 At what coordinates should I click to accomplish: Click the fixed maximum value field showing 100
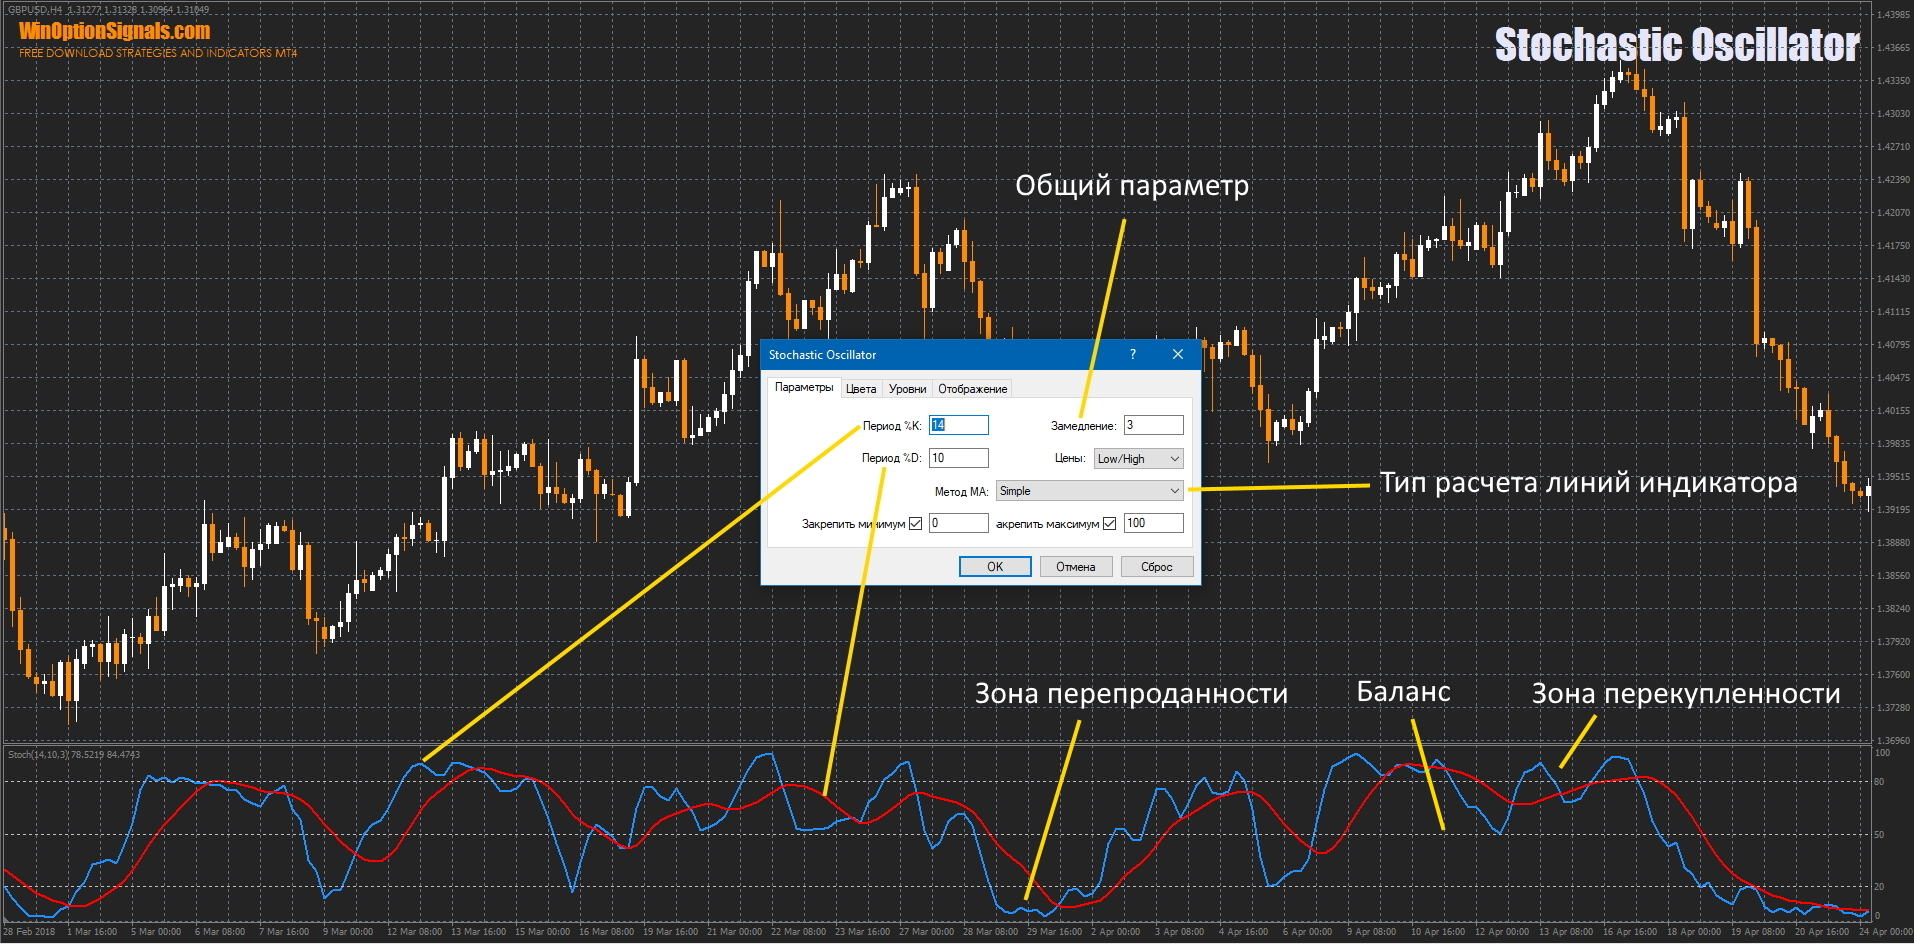(1153, 523)
